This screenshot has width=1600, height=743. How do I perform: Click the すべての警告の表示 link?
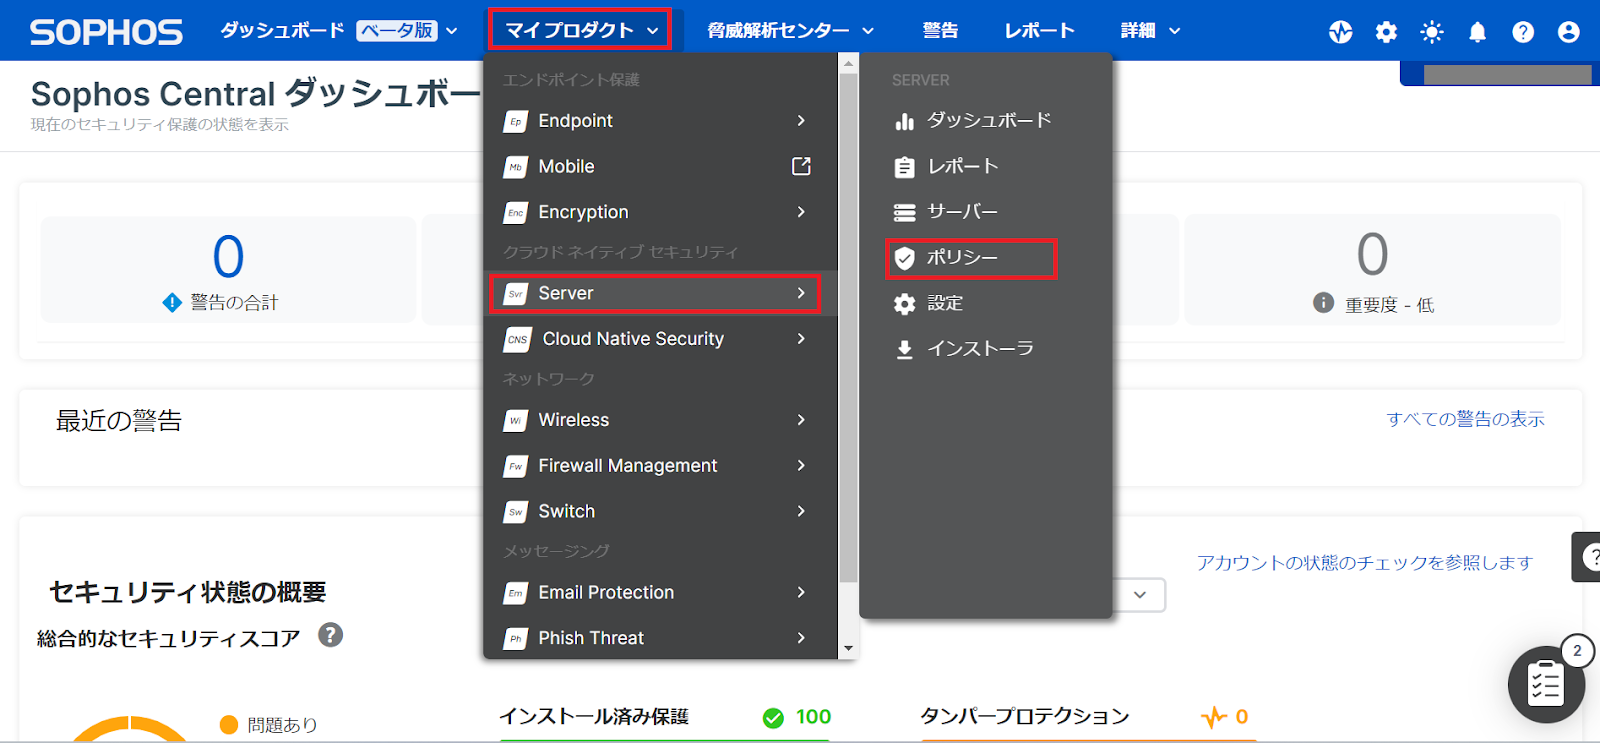(1465, 420)
